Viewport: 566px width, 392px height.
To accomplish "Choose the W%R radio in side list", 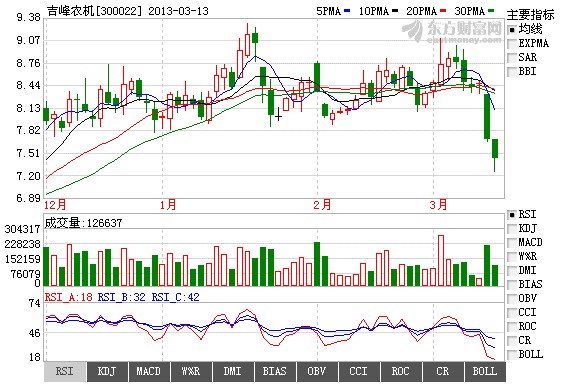I will pyautogui.click(x=512, y=257).
